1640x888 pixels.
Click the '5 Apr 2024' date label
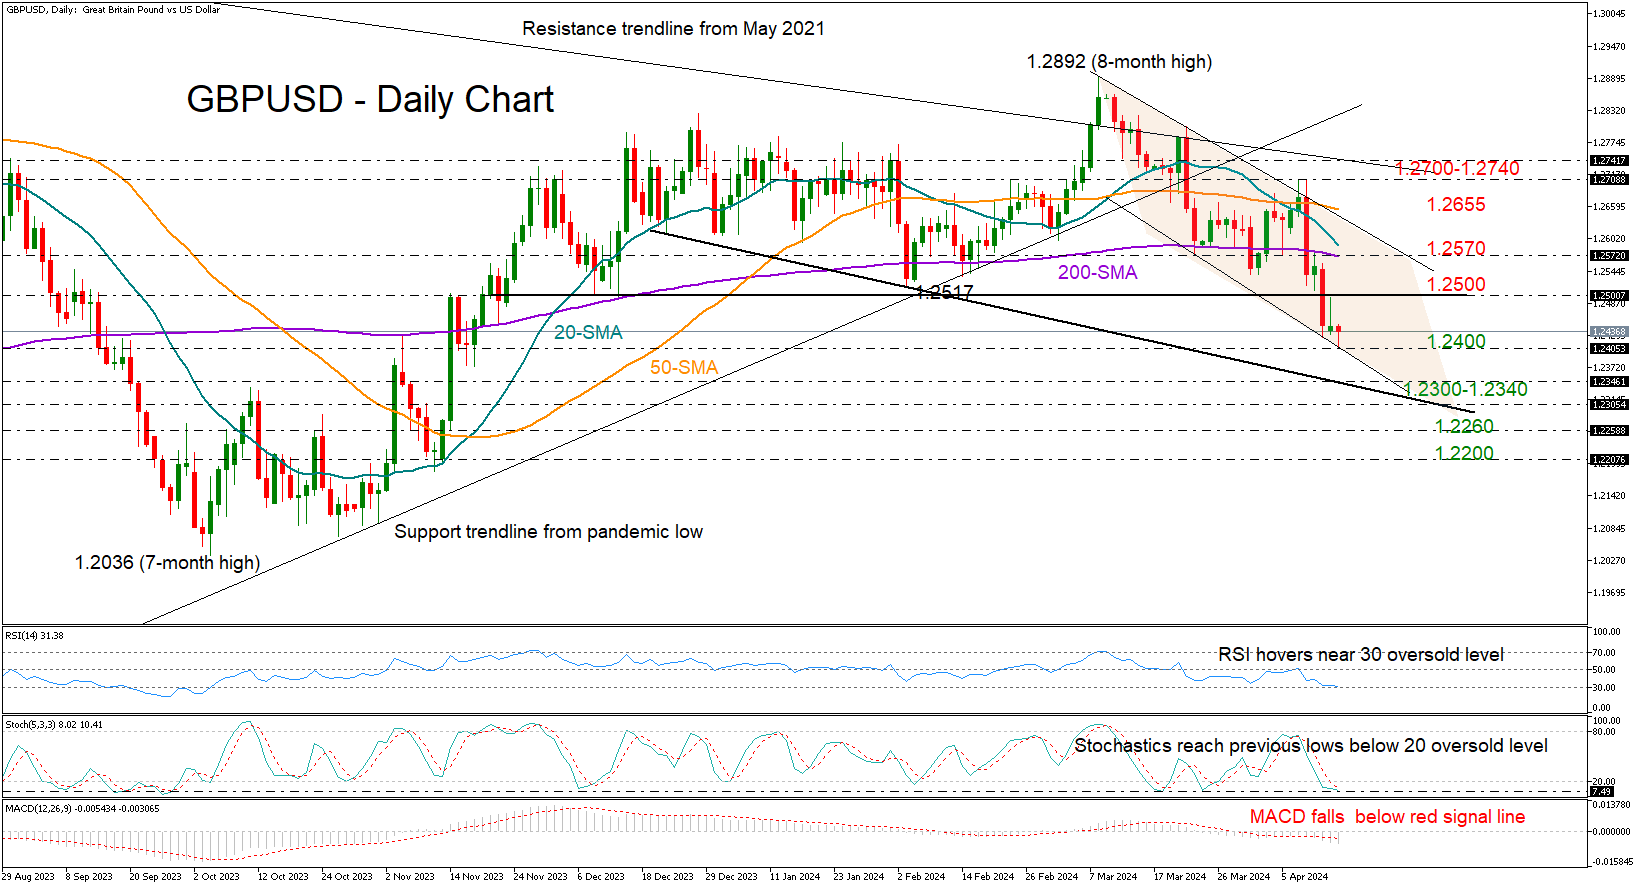coord(1305,876)
